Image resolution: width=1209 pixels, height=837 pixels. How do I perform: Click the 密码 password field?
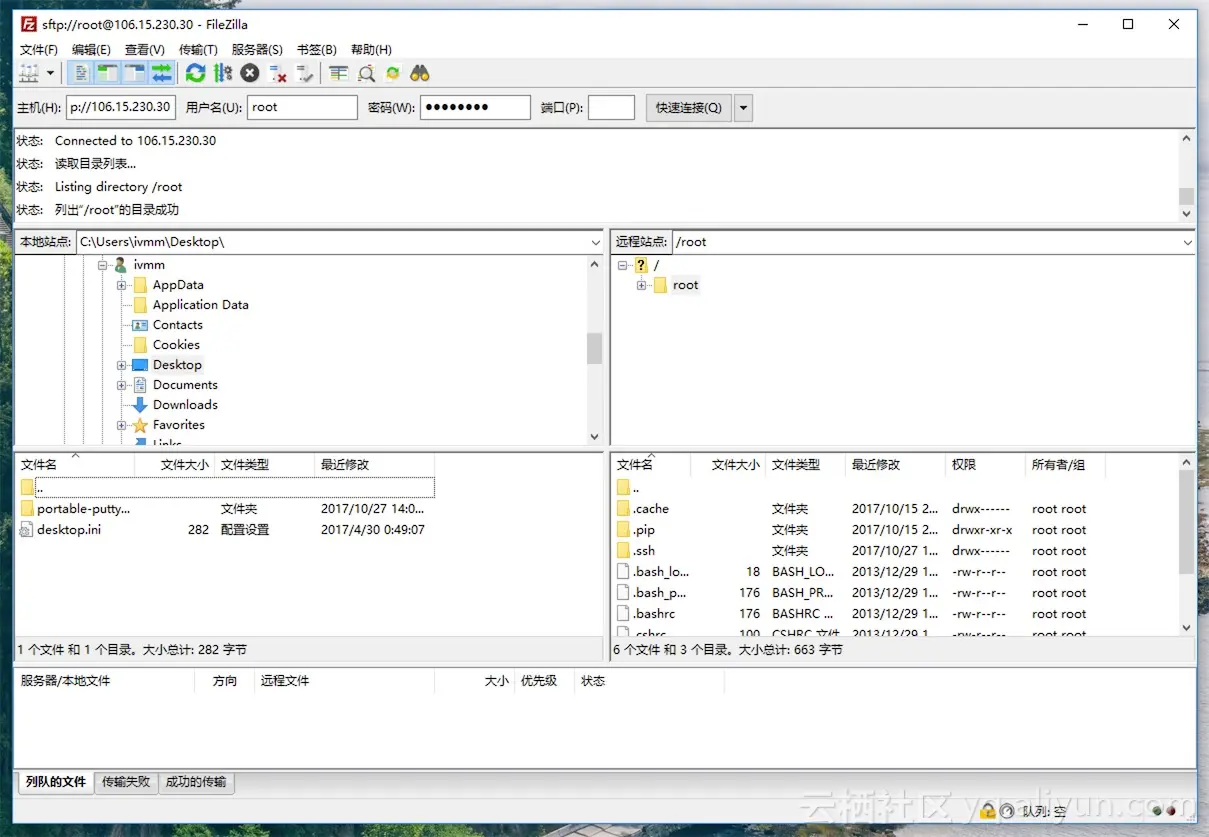click(475, 107)
